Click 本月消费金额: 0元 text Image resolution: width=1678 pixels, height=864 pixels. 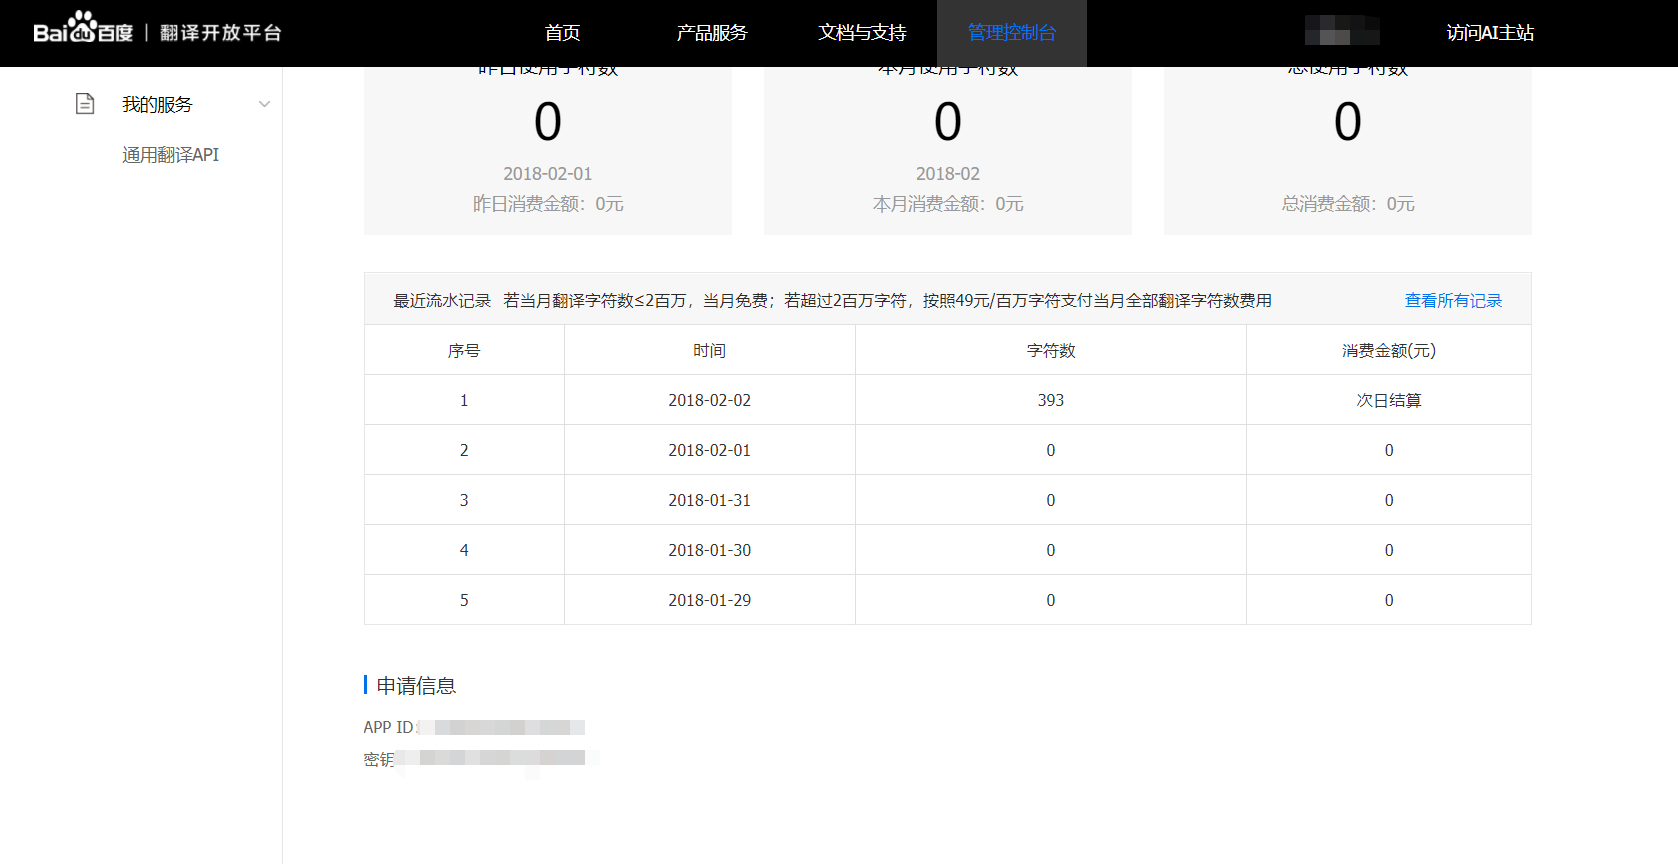click(x=948, y=204)
